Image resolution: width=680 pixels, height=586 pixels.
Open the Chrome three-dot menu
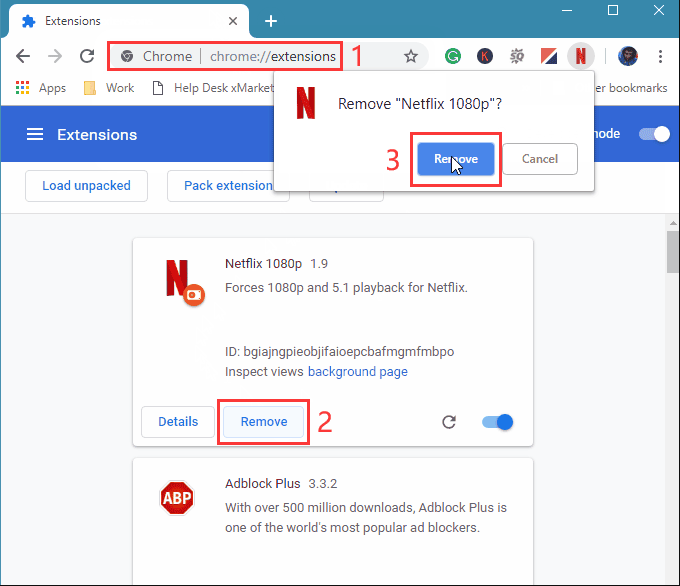[x=660, y=56]
